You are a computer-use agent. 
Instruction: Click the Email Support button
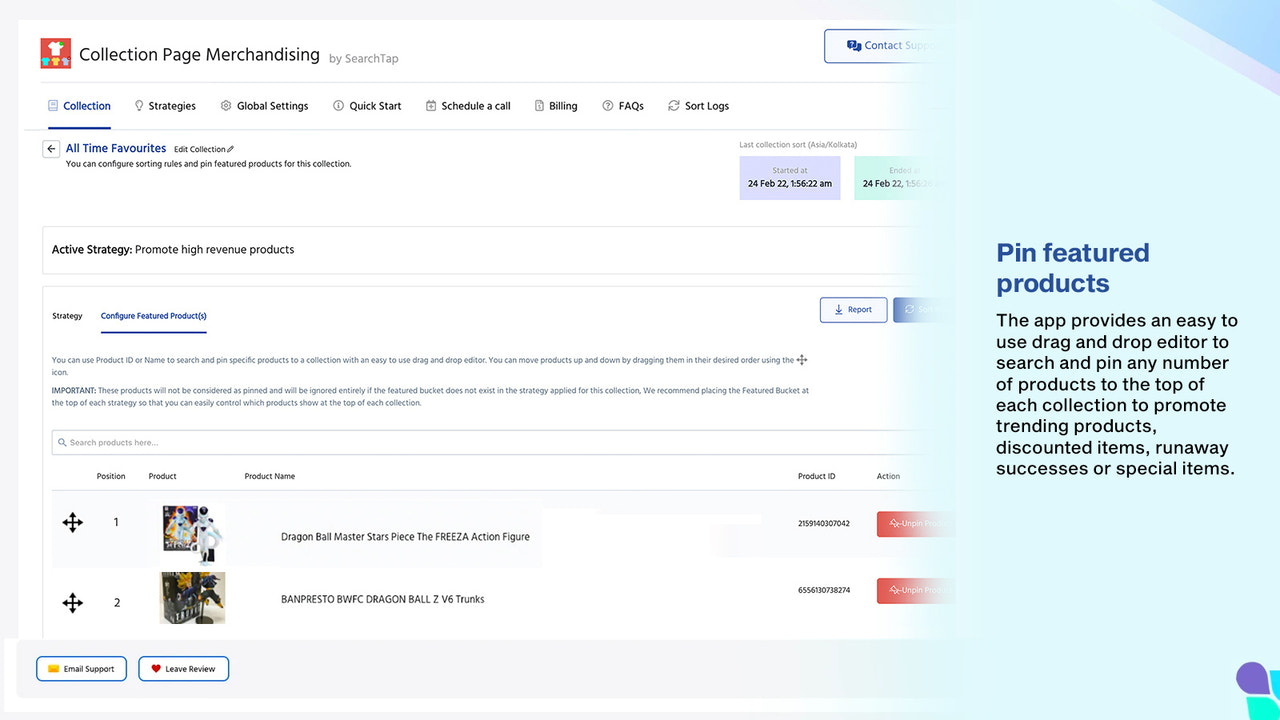pos(81,668)
